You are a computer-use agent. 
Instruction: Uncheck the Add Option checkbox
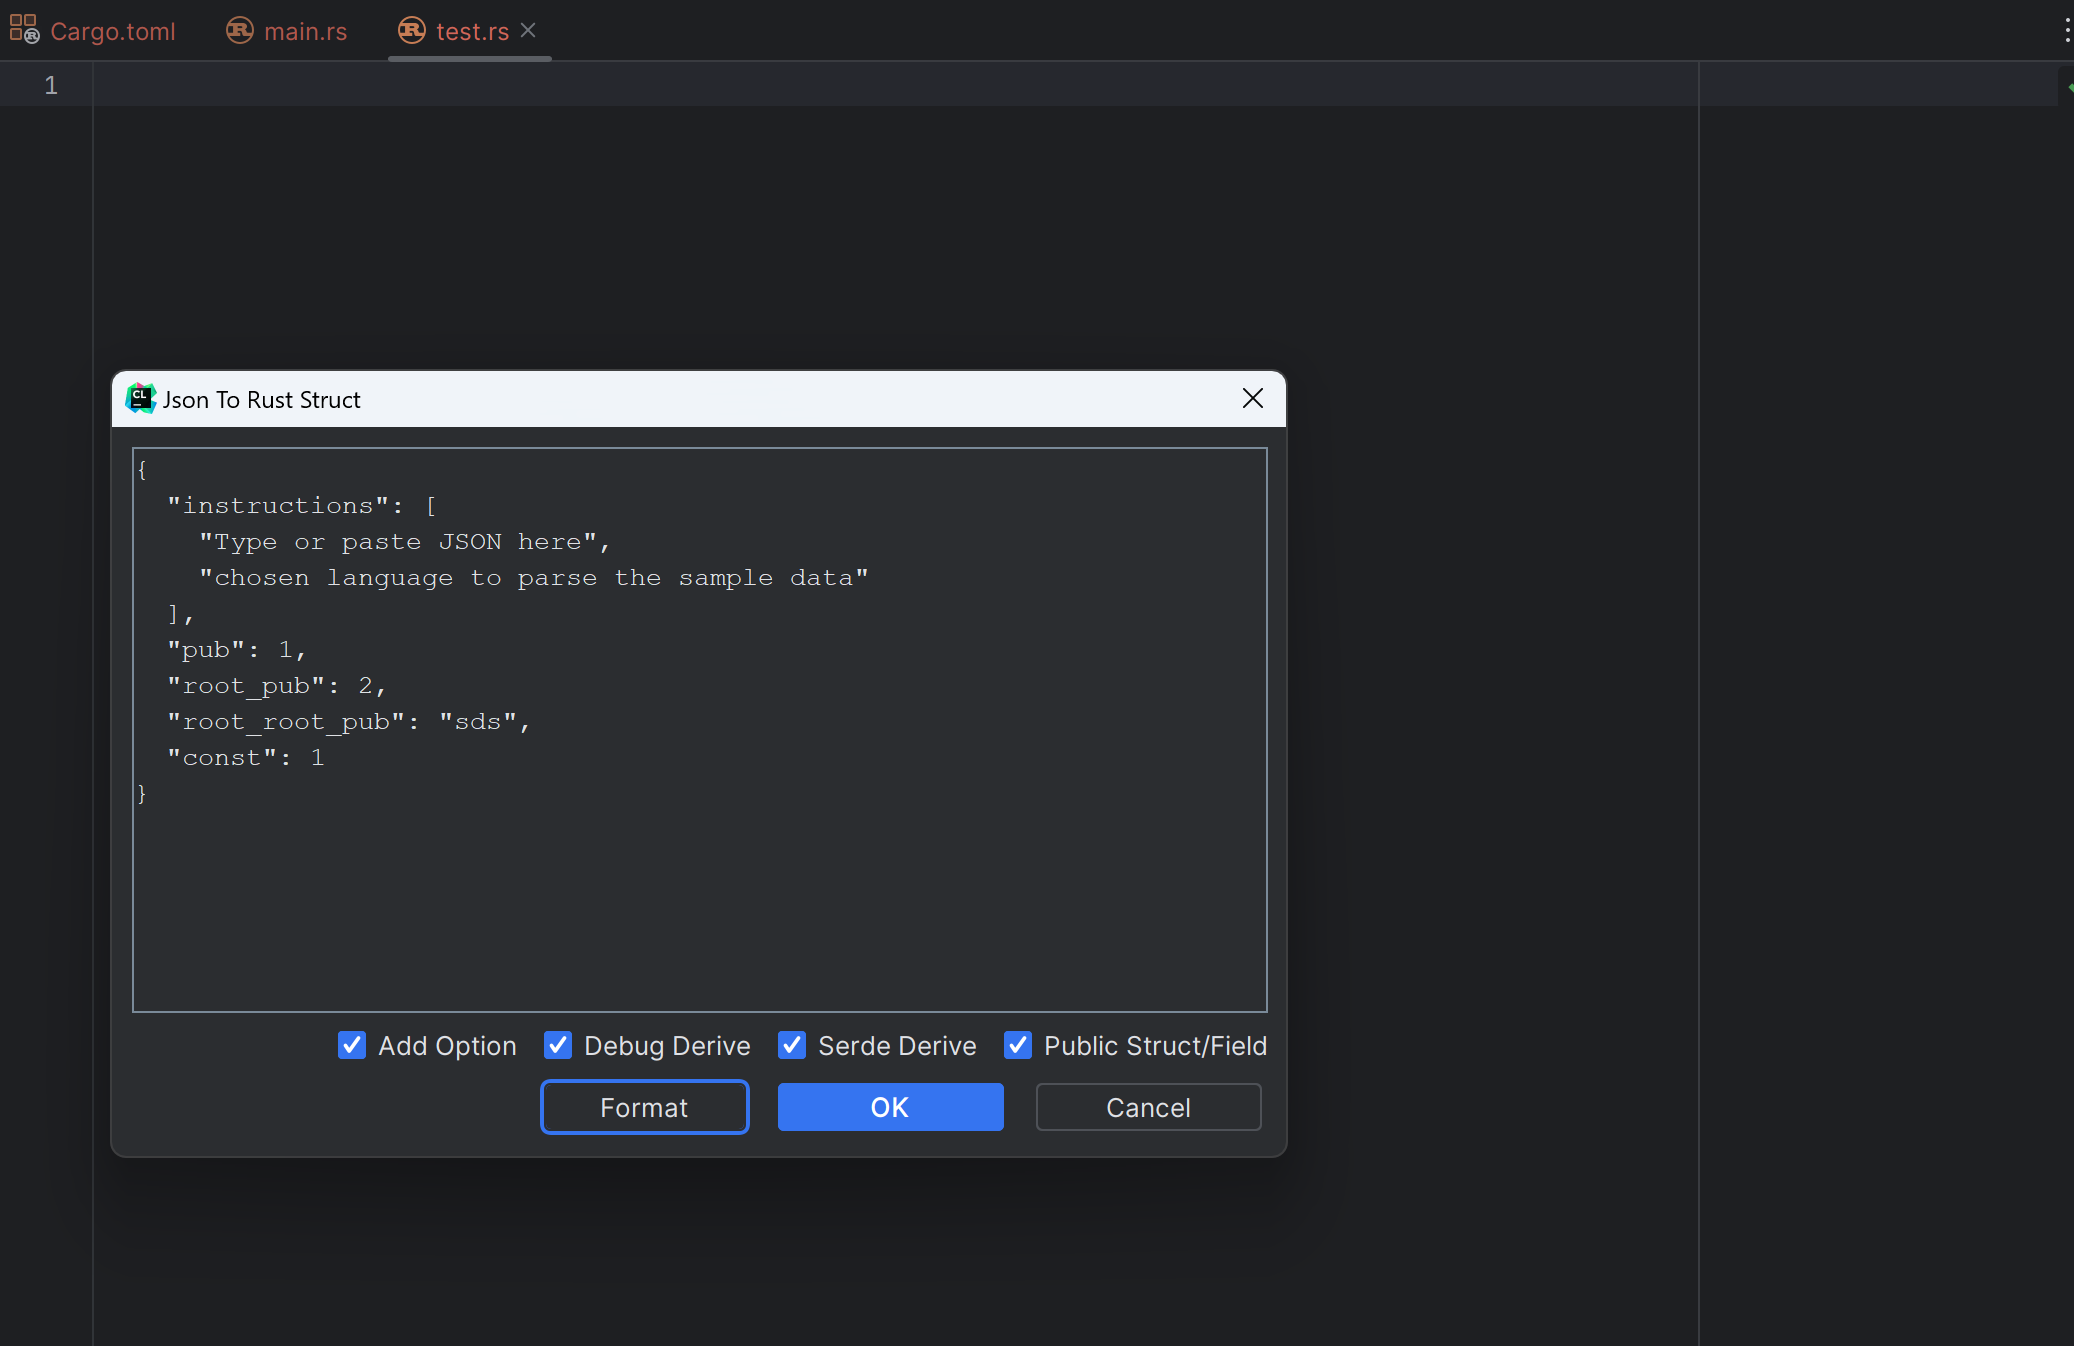click(352, 1045)
